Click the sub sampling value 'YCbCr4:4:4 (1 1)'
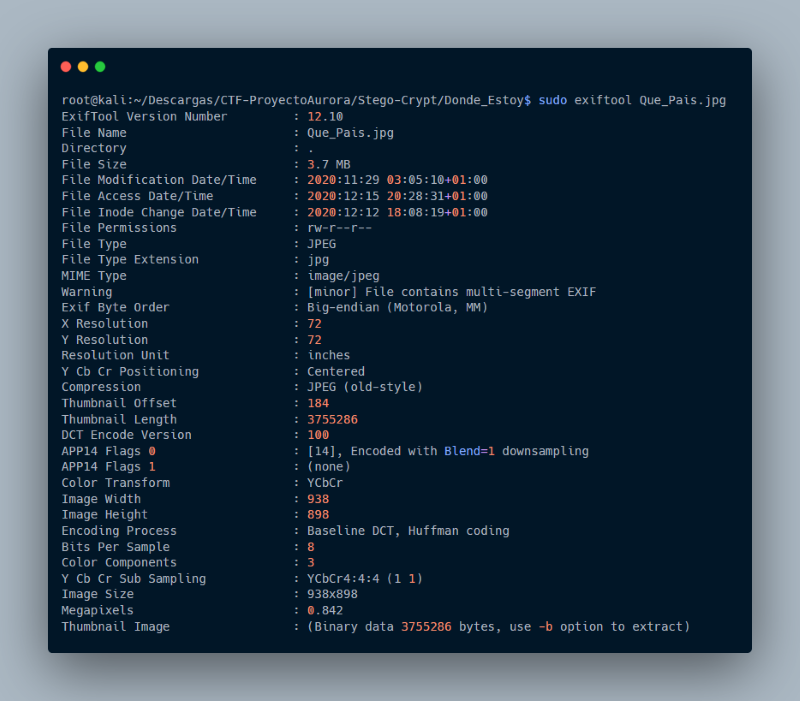Viewport: 800px width, 701px height. coord(365,579)
